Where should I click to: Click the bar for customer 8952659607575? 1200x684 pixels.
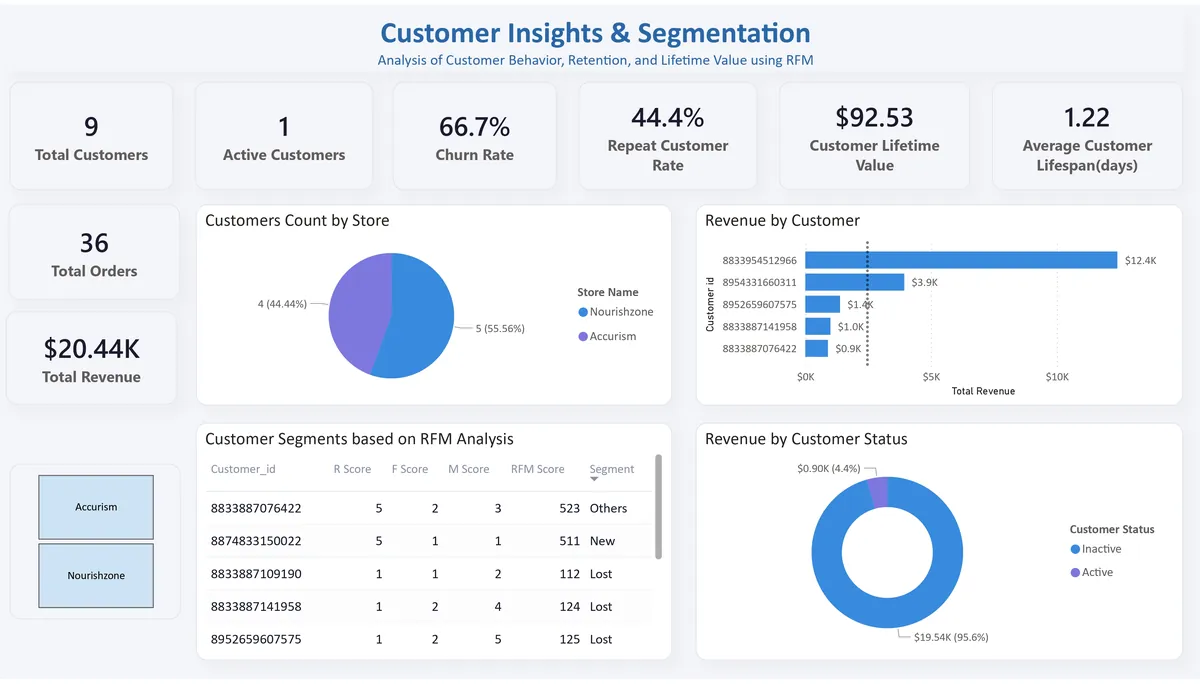coord(822,304)
